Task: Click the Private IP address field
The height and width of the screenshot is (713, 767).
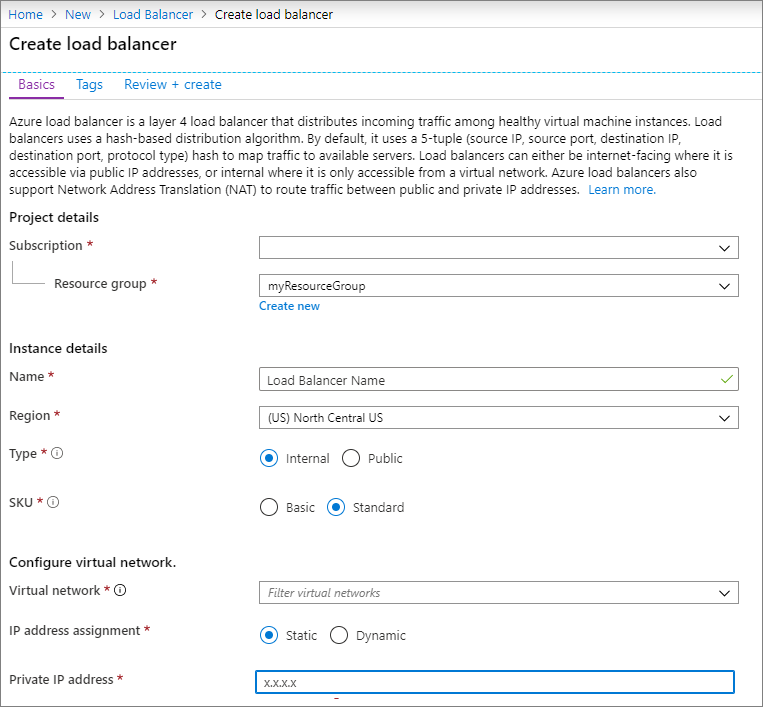Action: coord(495,682)
